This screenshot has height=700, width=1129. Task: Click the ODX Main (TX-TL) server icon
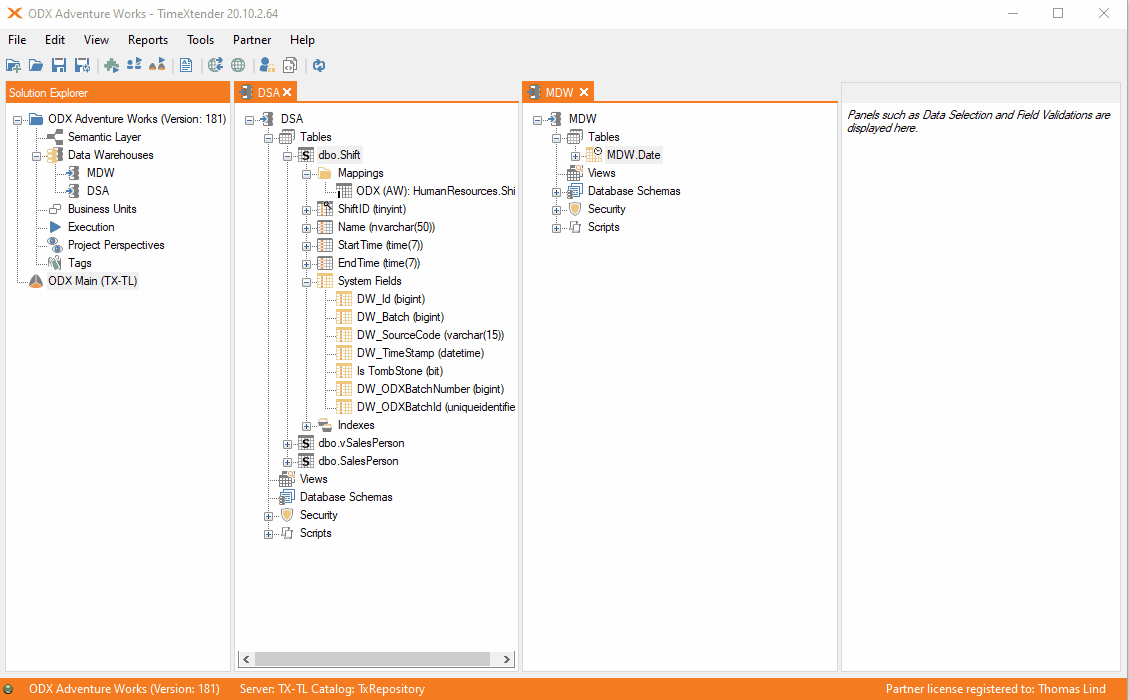pyautogui.click(x=36, y=281)
